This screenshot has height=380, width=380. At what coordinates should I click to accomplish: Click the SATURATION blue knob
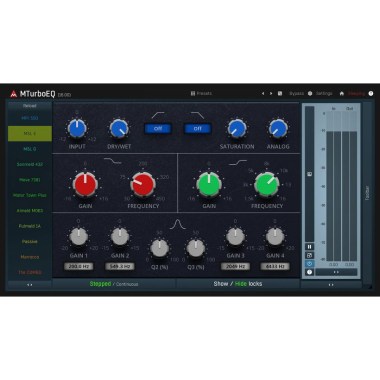(x=237, y=129)
